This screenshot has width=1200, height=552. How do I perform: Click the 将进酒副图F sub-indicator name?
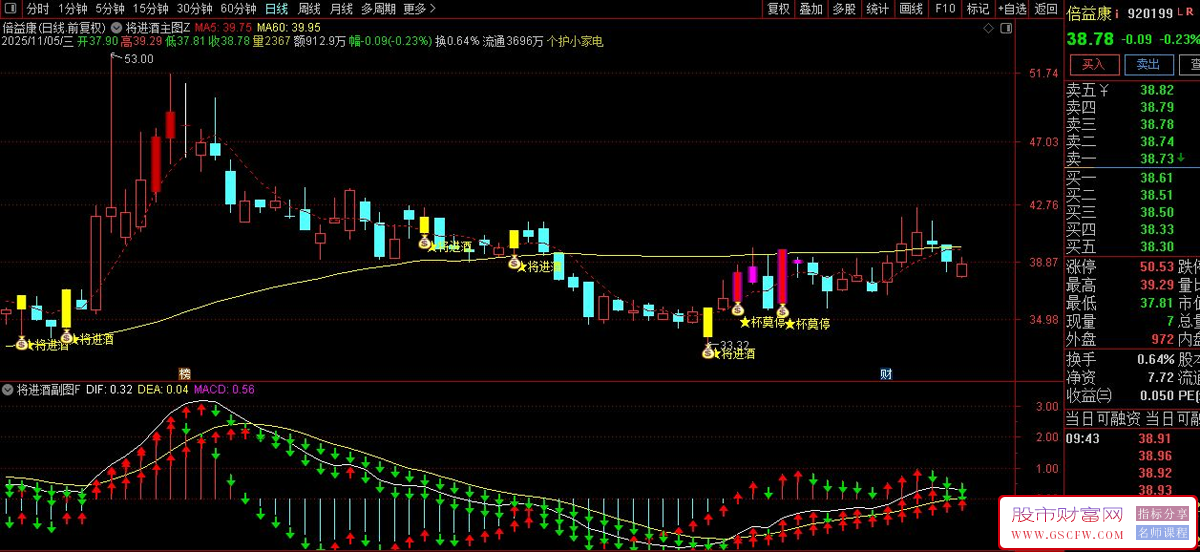click(49, 389)
